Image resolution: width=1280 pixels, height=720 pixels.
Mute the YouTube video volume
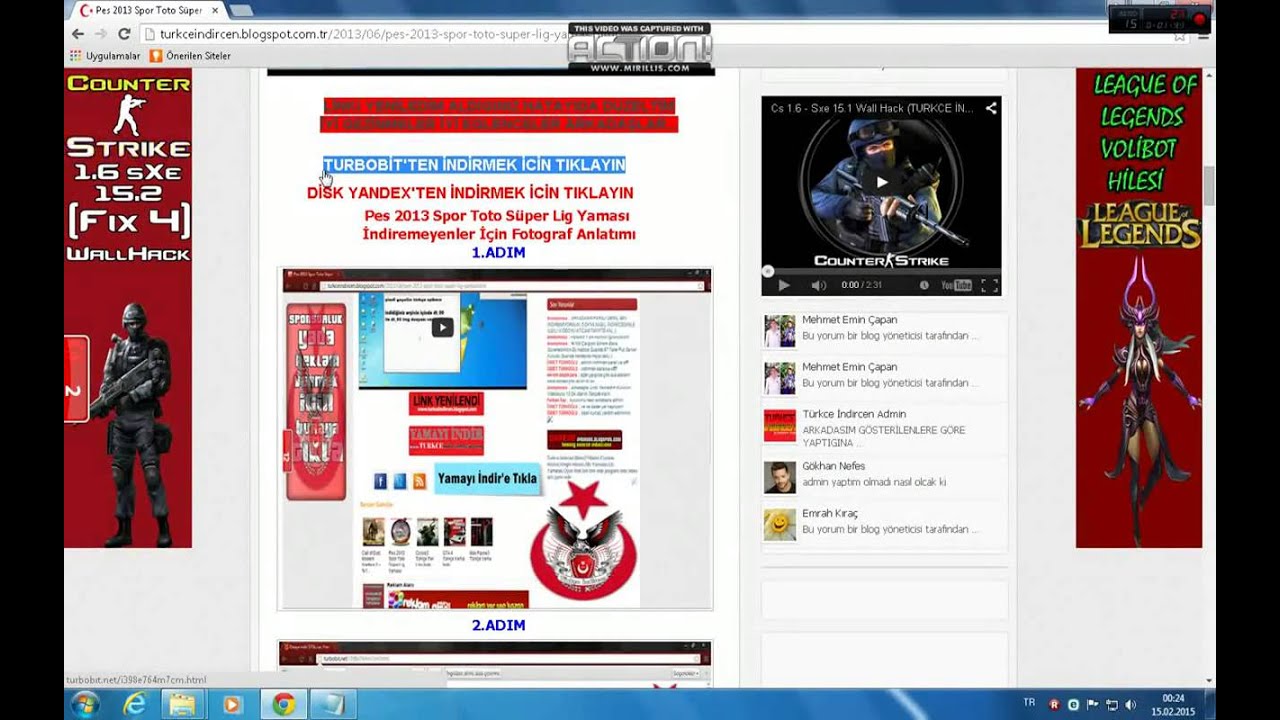[818, 285]
